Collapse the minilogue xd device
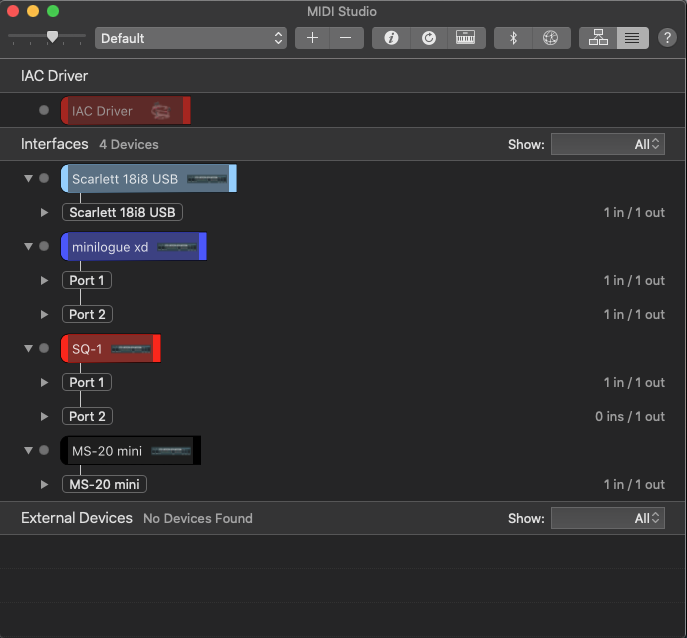Image resolution: width=687 pixels, height=638 pixels. (x=28, y=246)
